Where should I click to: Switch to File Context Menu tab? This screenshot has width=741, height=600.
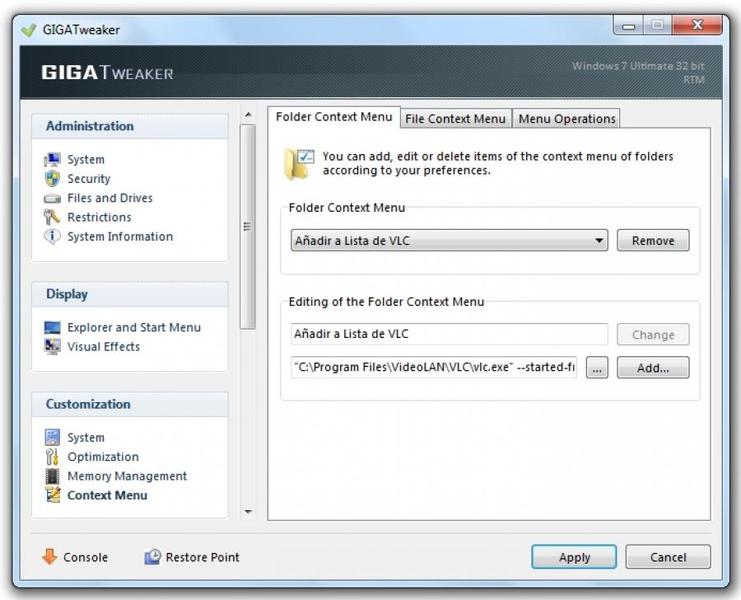(x=456, y=119)
